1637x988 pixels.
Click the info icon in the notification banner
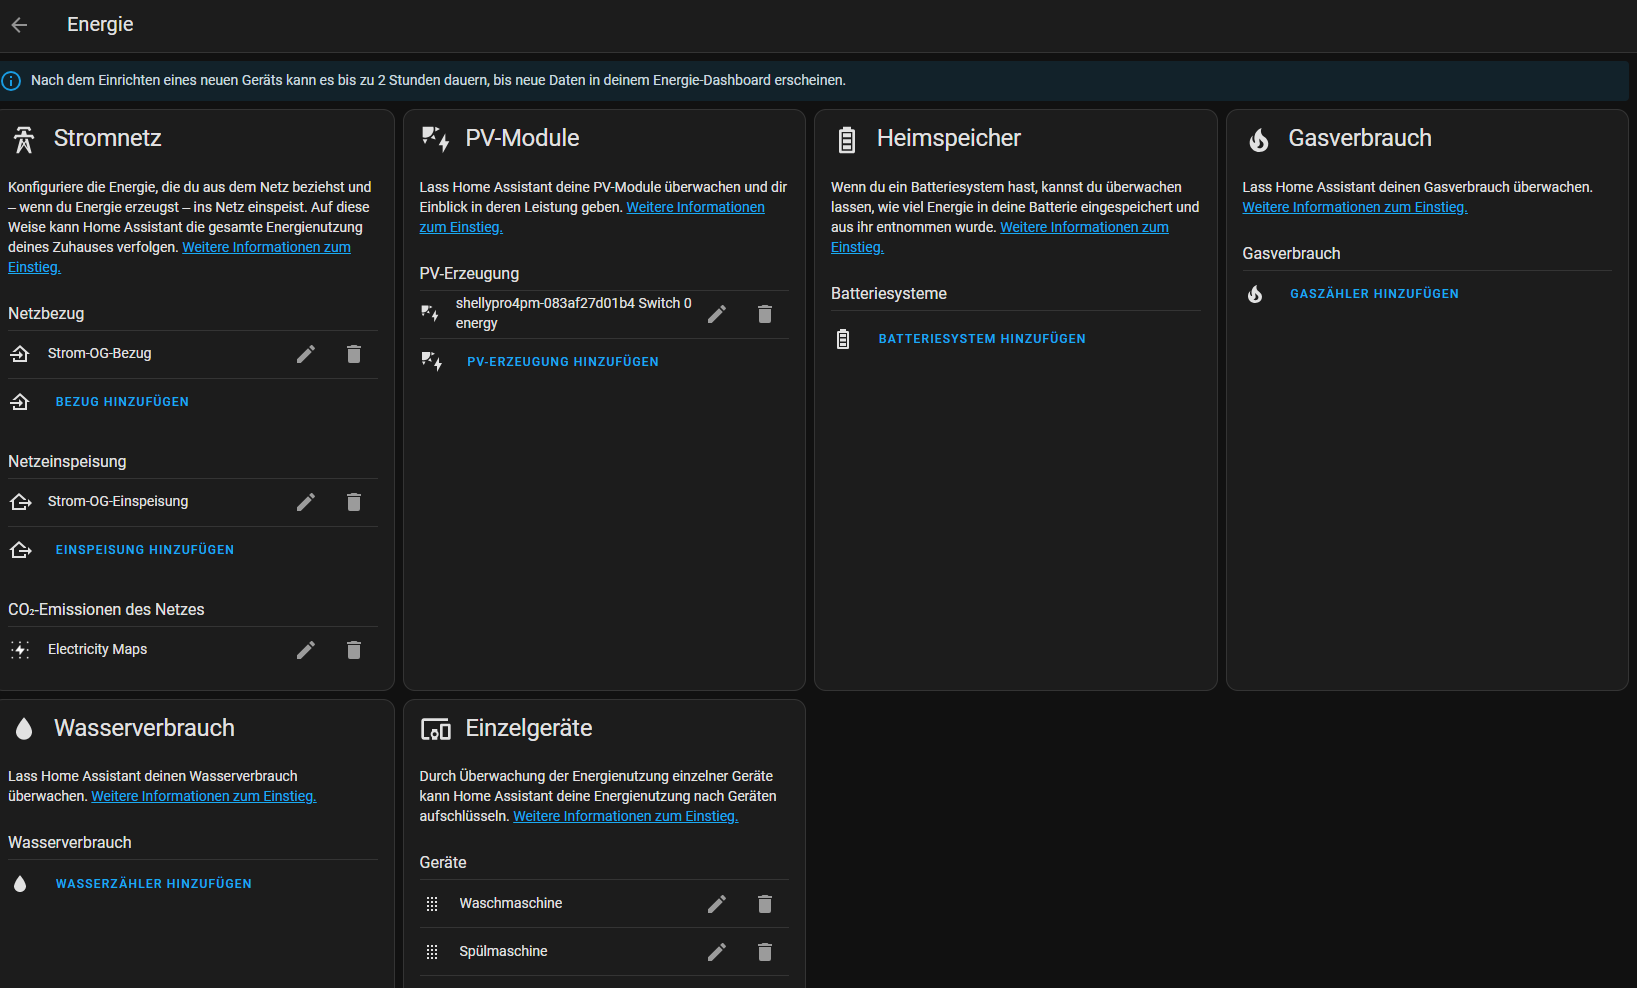click(11, 80)
